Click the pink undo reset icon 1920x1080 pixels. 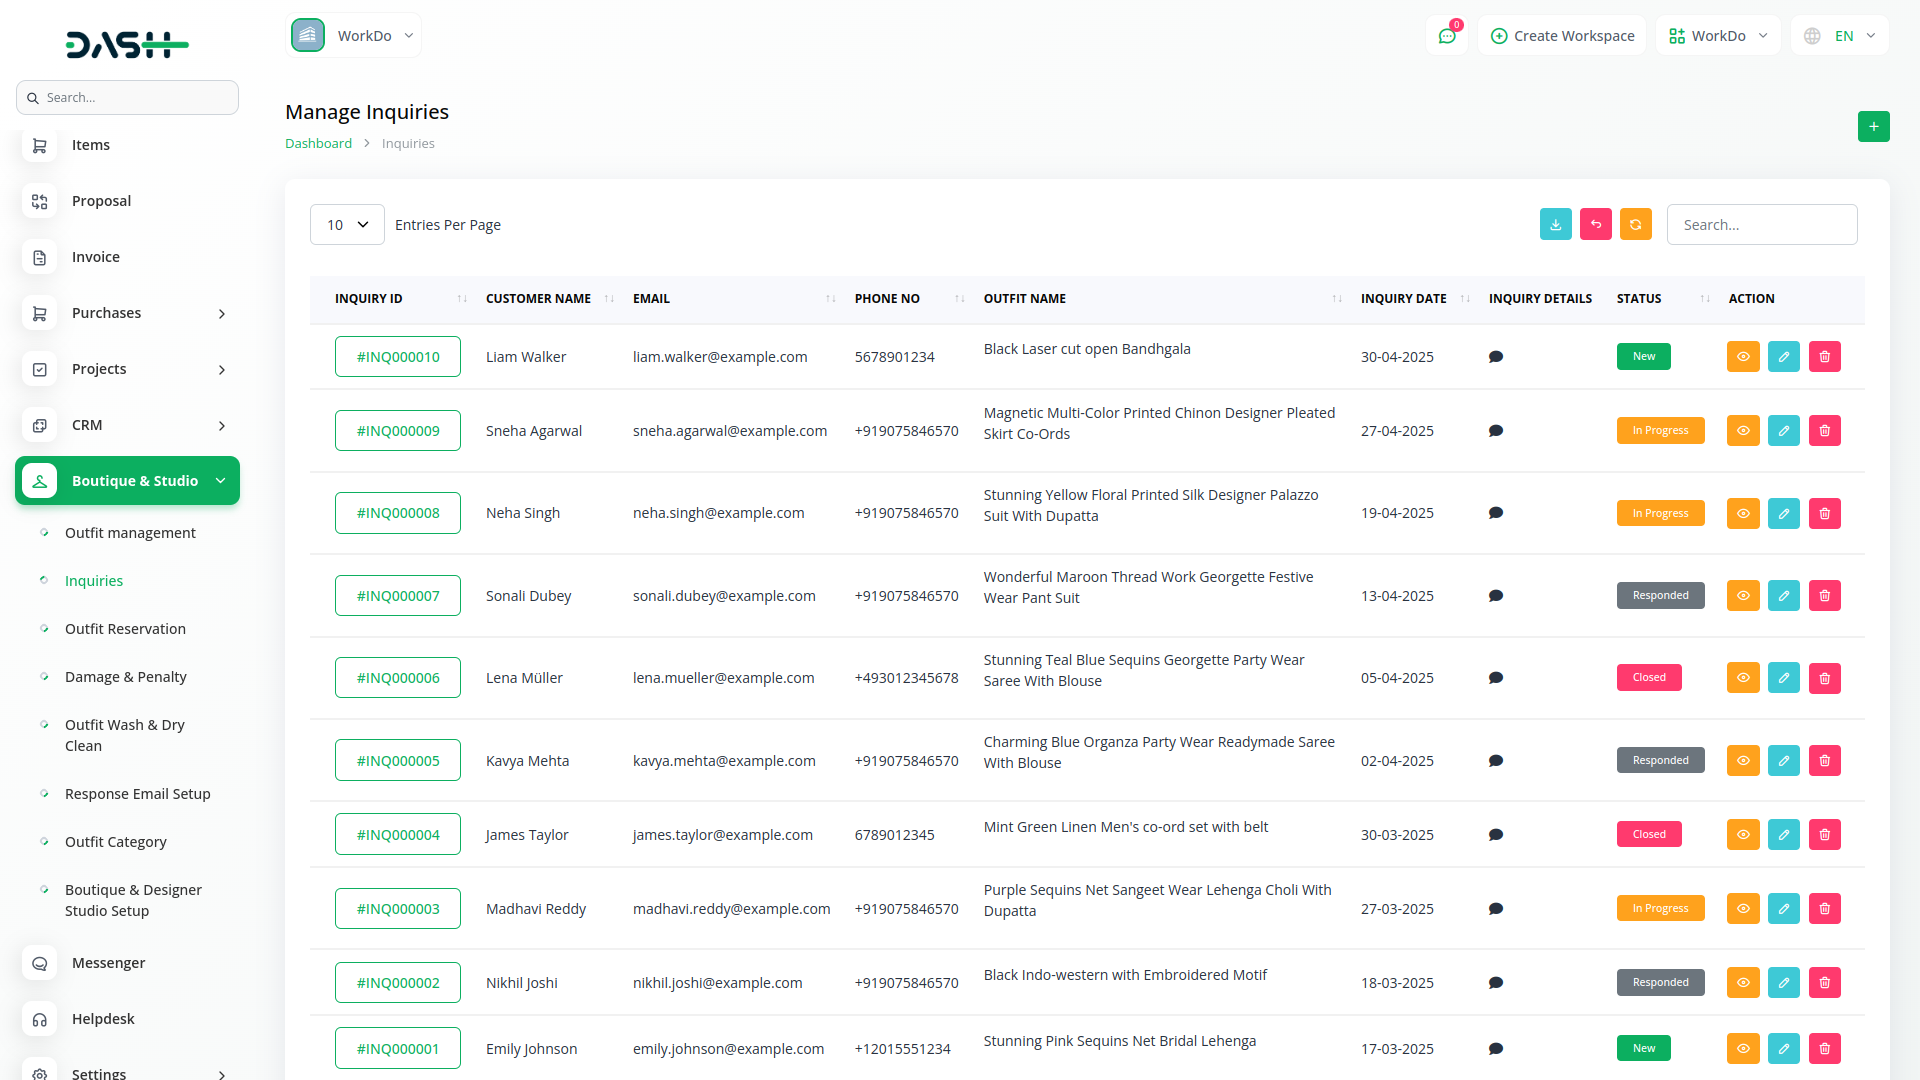coord(1595,225)
